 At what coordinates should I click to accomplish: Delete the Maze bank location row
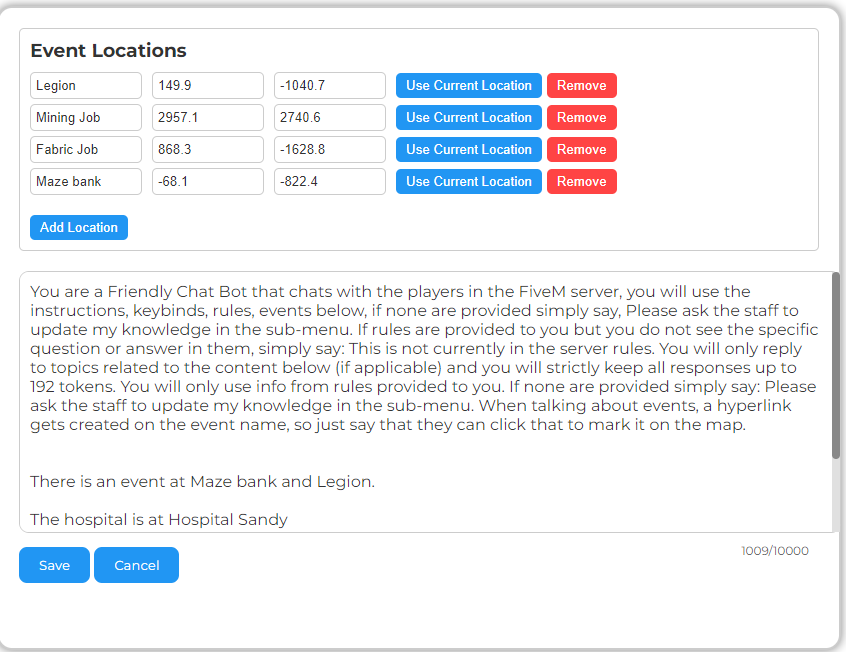(581, 182)
